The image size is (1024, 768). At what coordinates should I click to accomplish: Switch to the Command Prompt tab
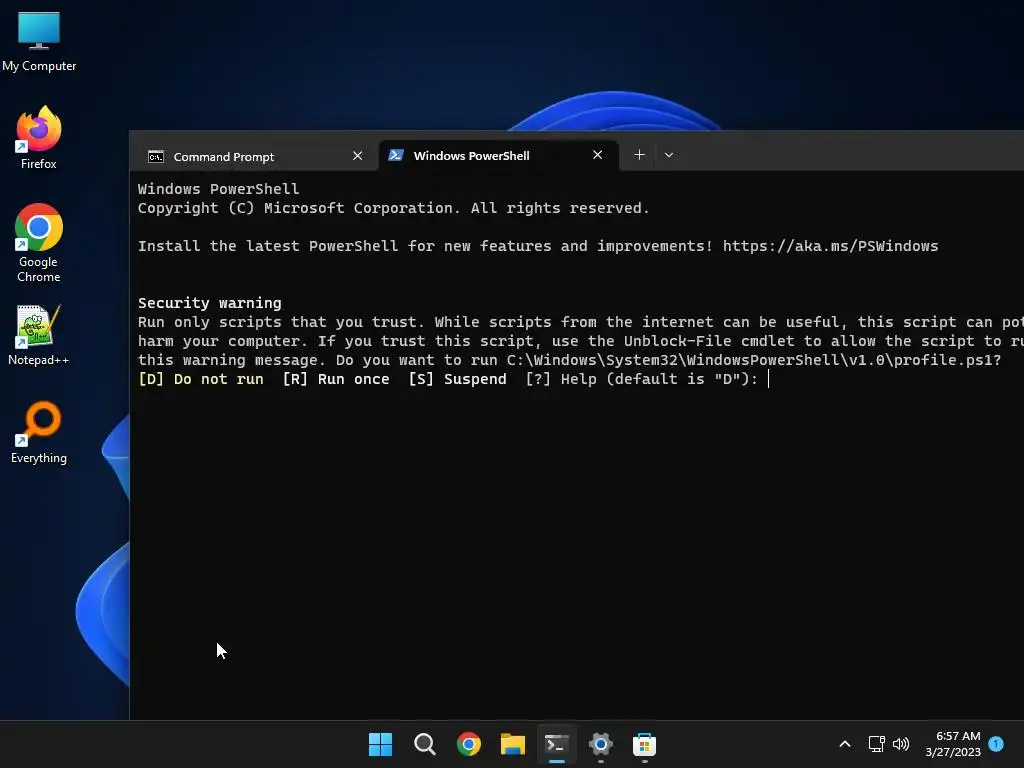[x=255, y=157]
